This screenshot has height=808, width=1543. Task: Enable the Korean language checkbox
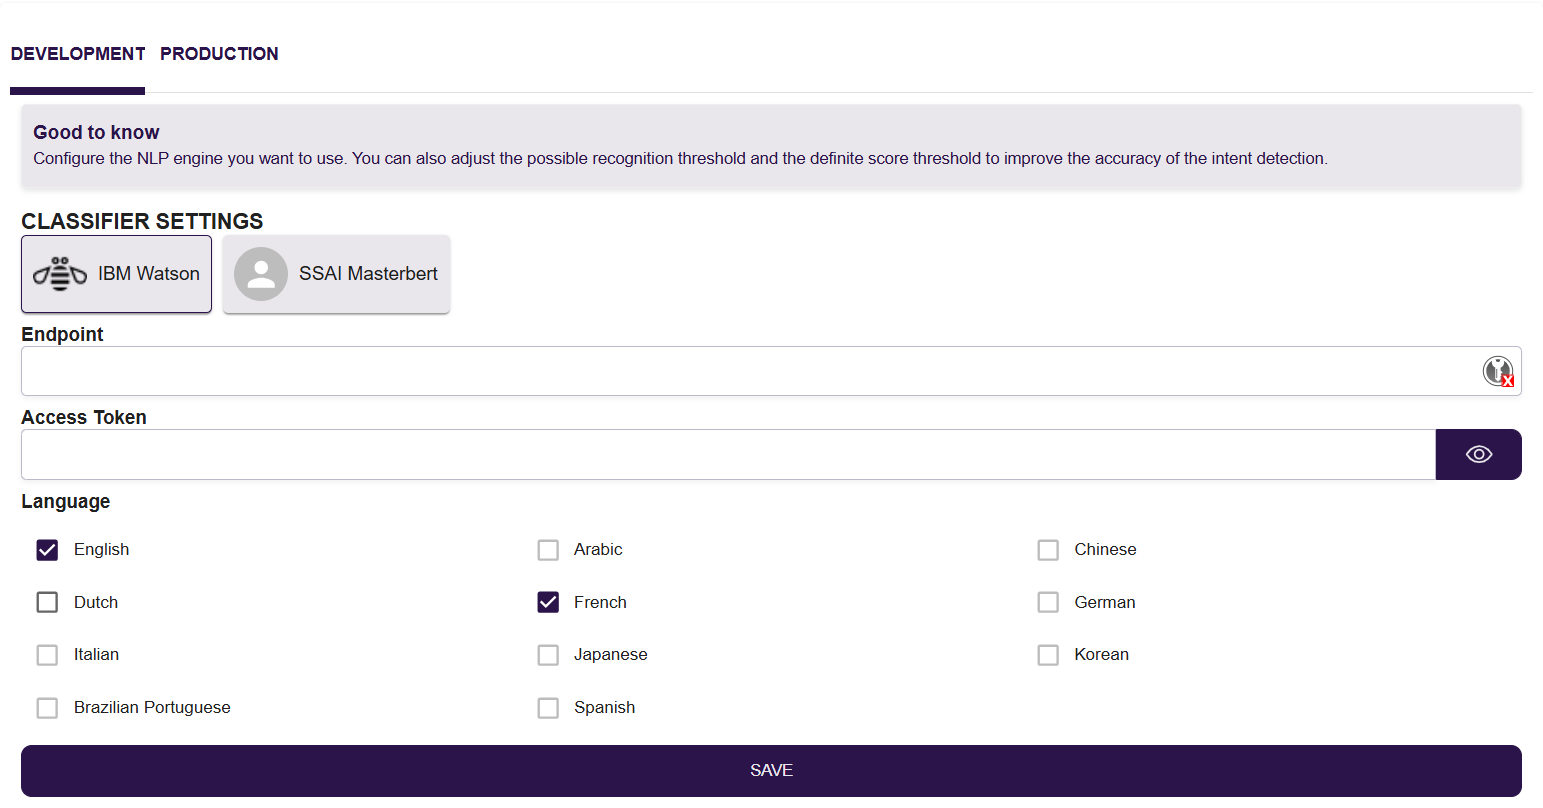(x=1048, y=655)
